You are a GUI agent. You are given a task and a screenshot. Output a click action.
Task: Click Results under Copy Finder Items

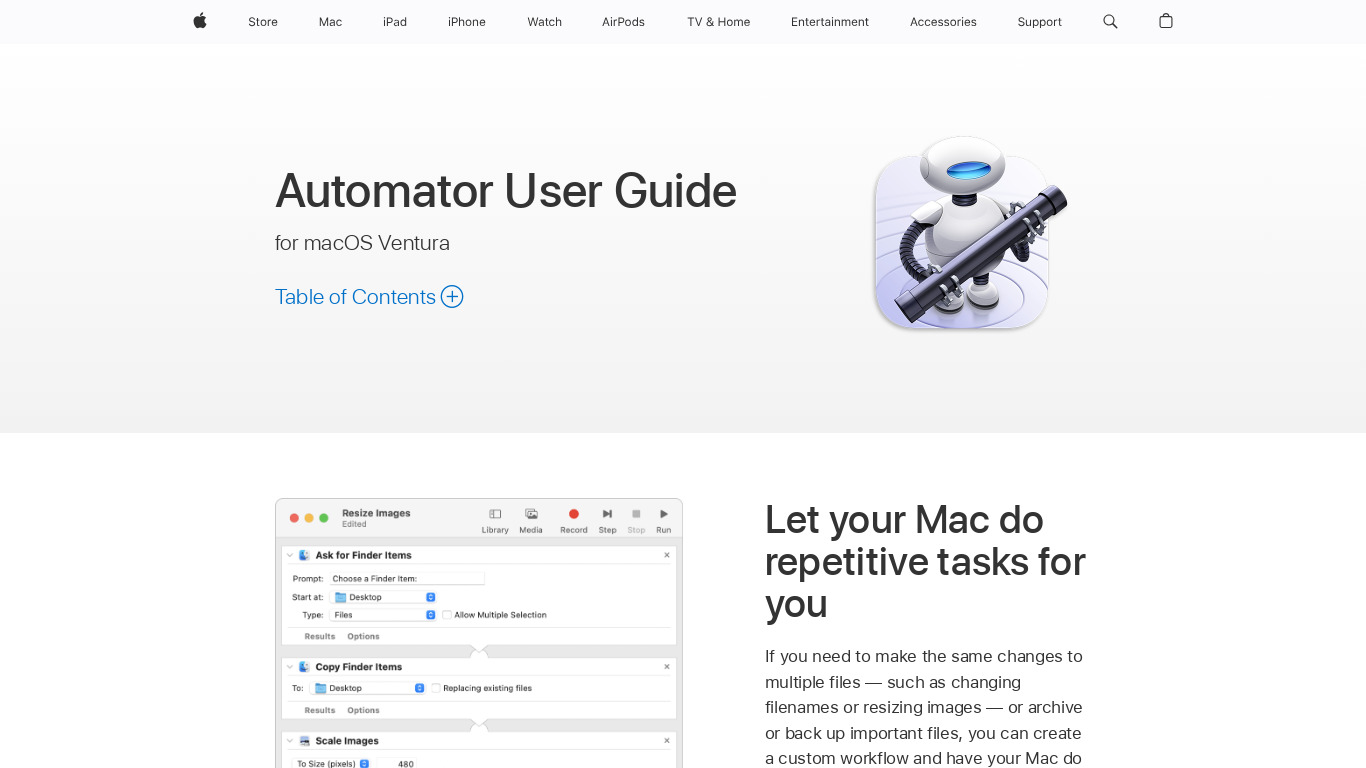320,710
